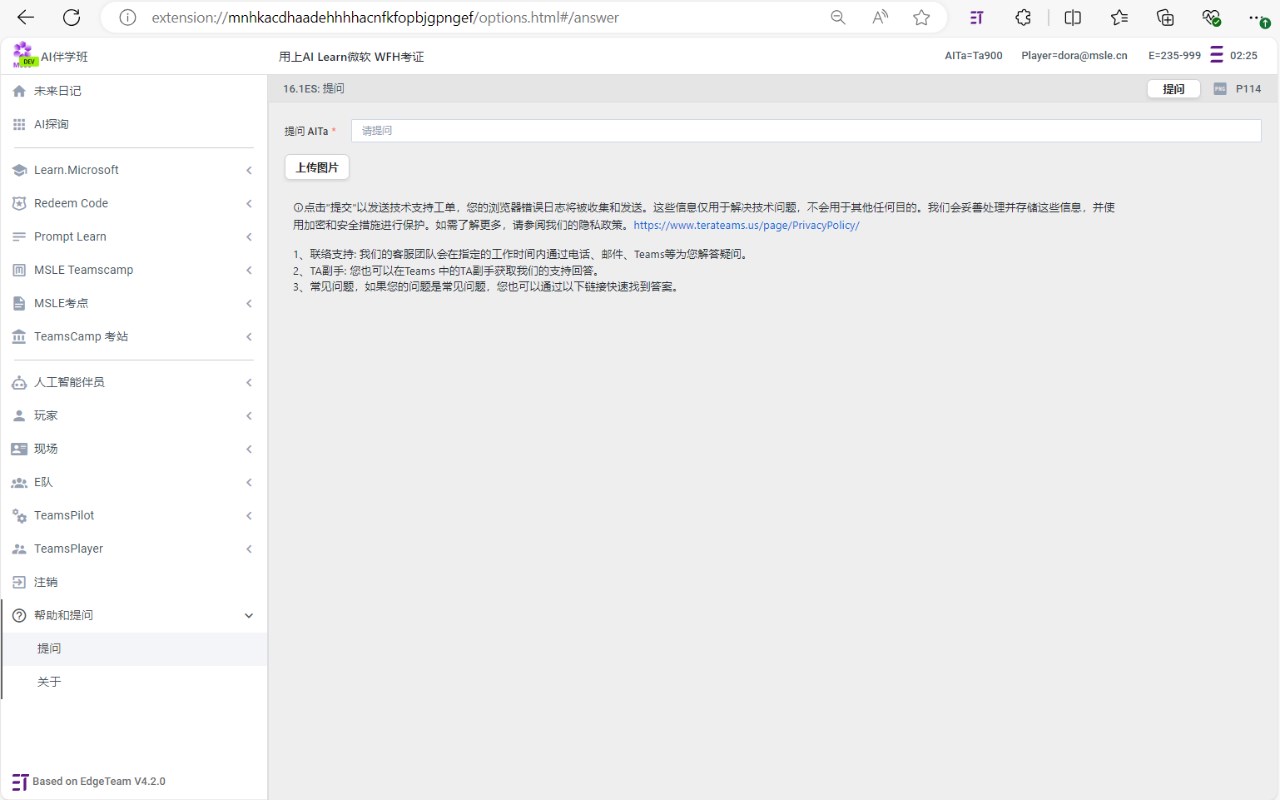Expand the E队 chevron
The height and width of the screenshot is (800, 1280).
pyautogui.click(x=249, y=483)
